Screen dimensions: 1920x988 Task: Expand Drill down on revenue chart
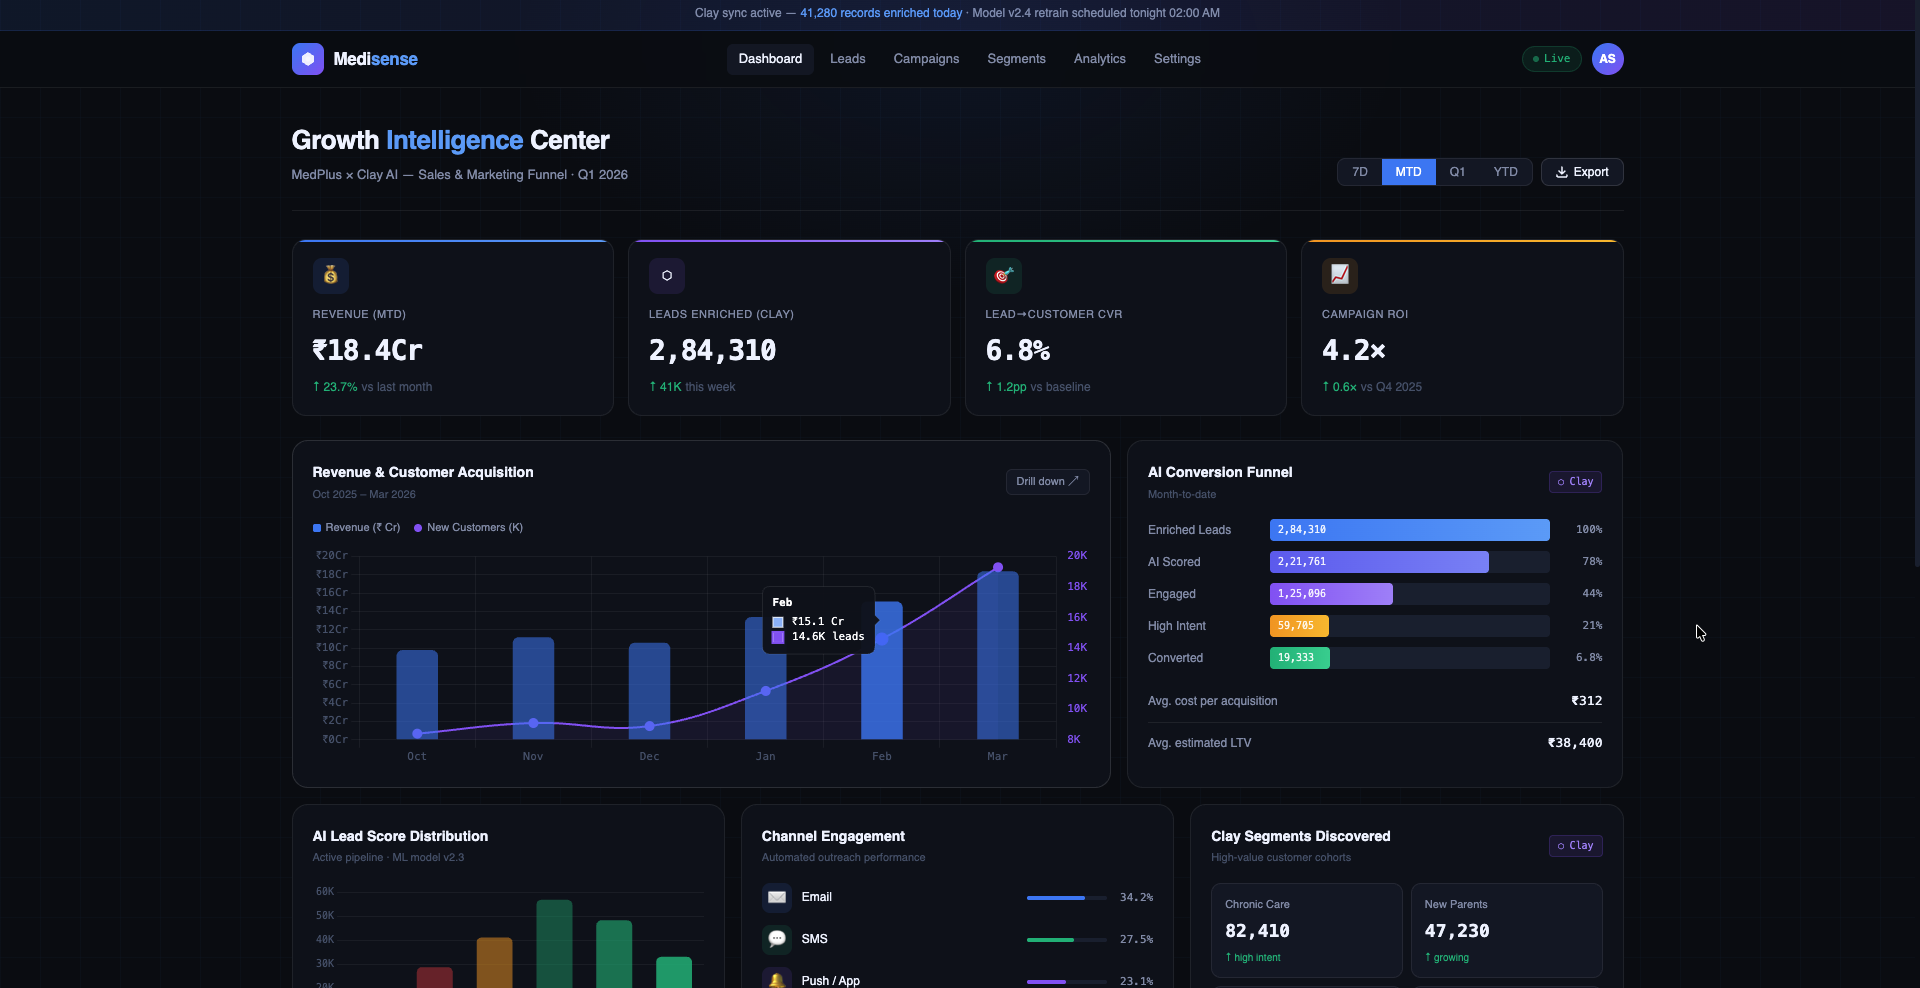click(1047, 481)
